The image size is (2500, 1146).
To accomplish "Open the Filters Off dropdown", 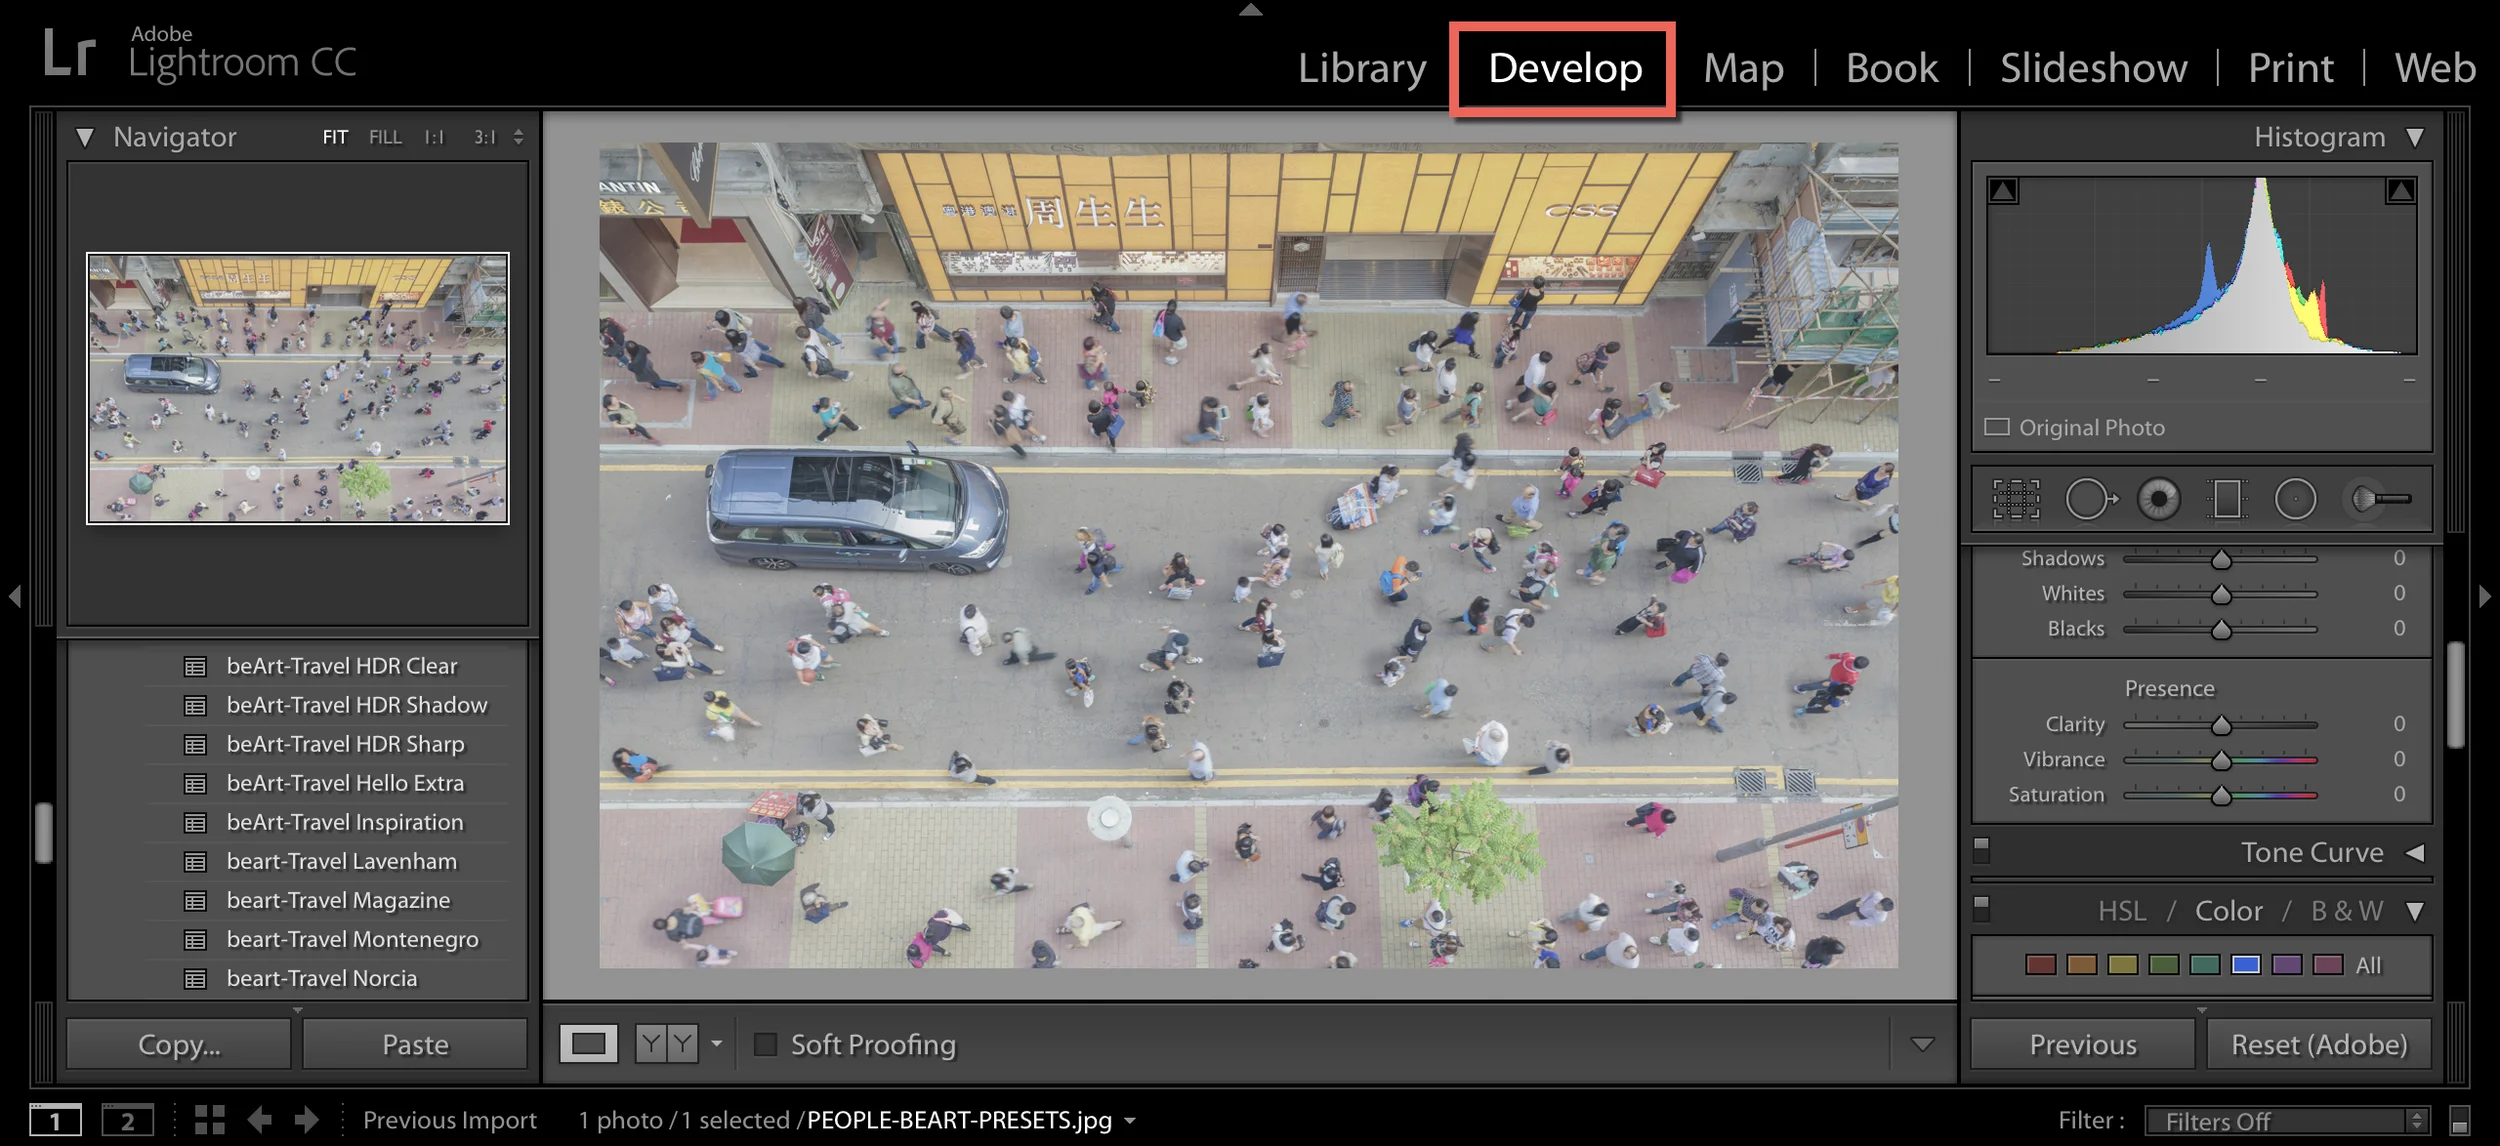I will coord(2286,1121).
